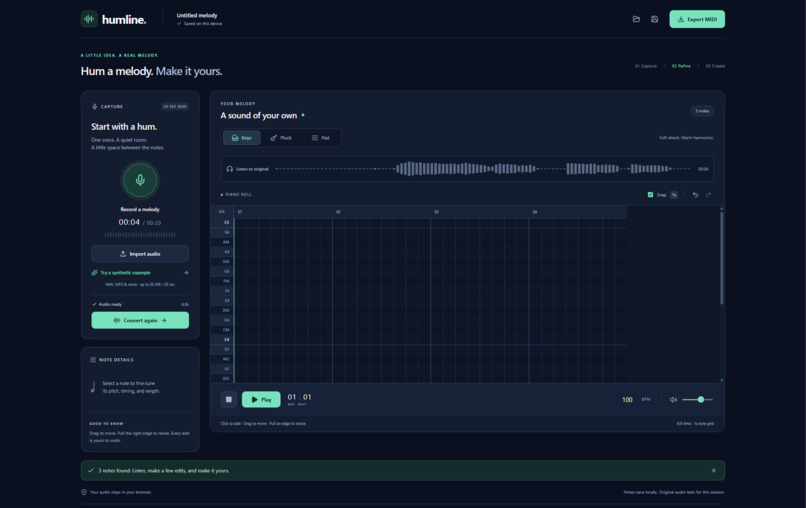Click the checkmark icon in notification bar
Screen dimensions: 806x508
tap(90, 470)
